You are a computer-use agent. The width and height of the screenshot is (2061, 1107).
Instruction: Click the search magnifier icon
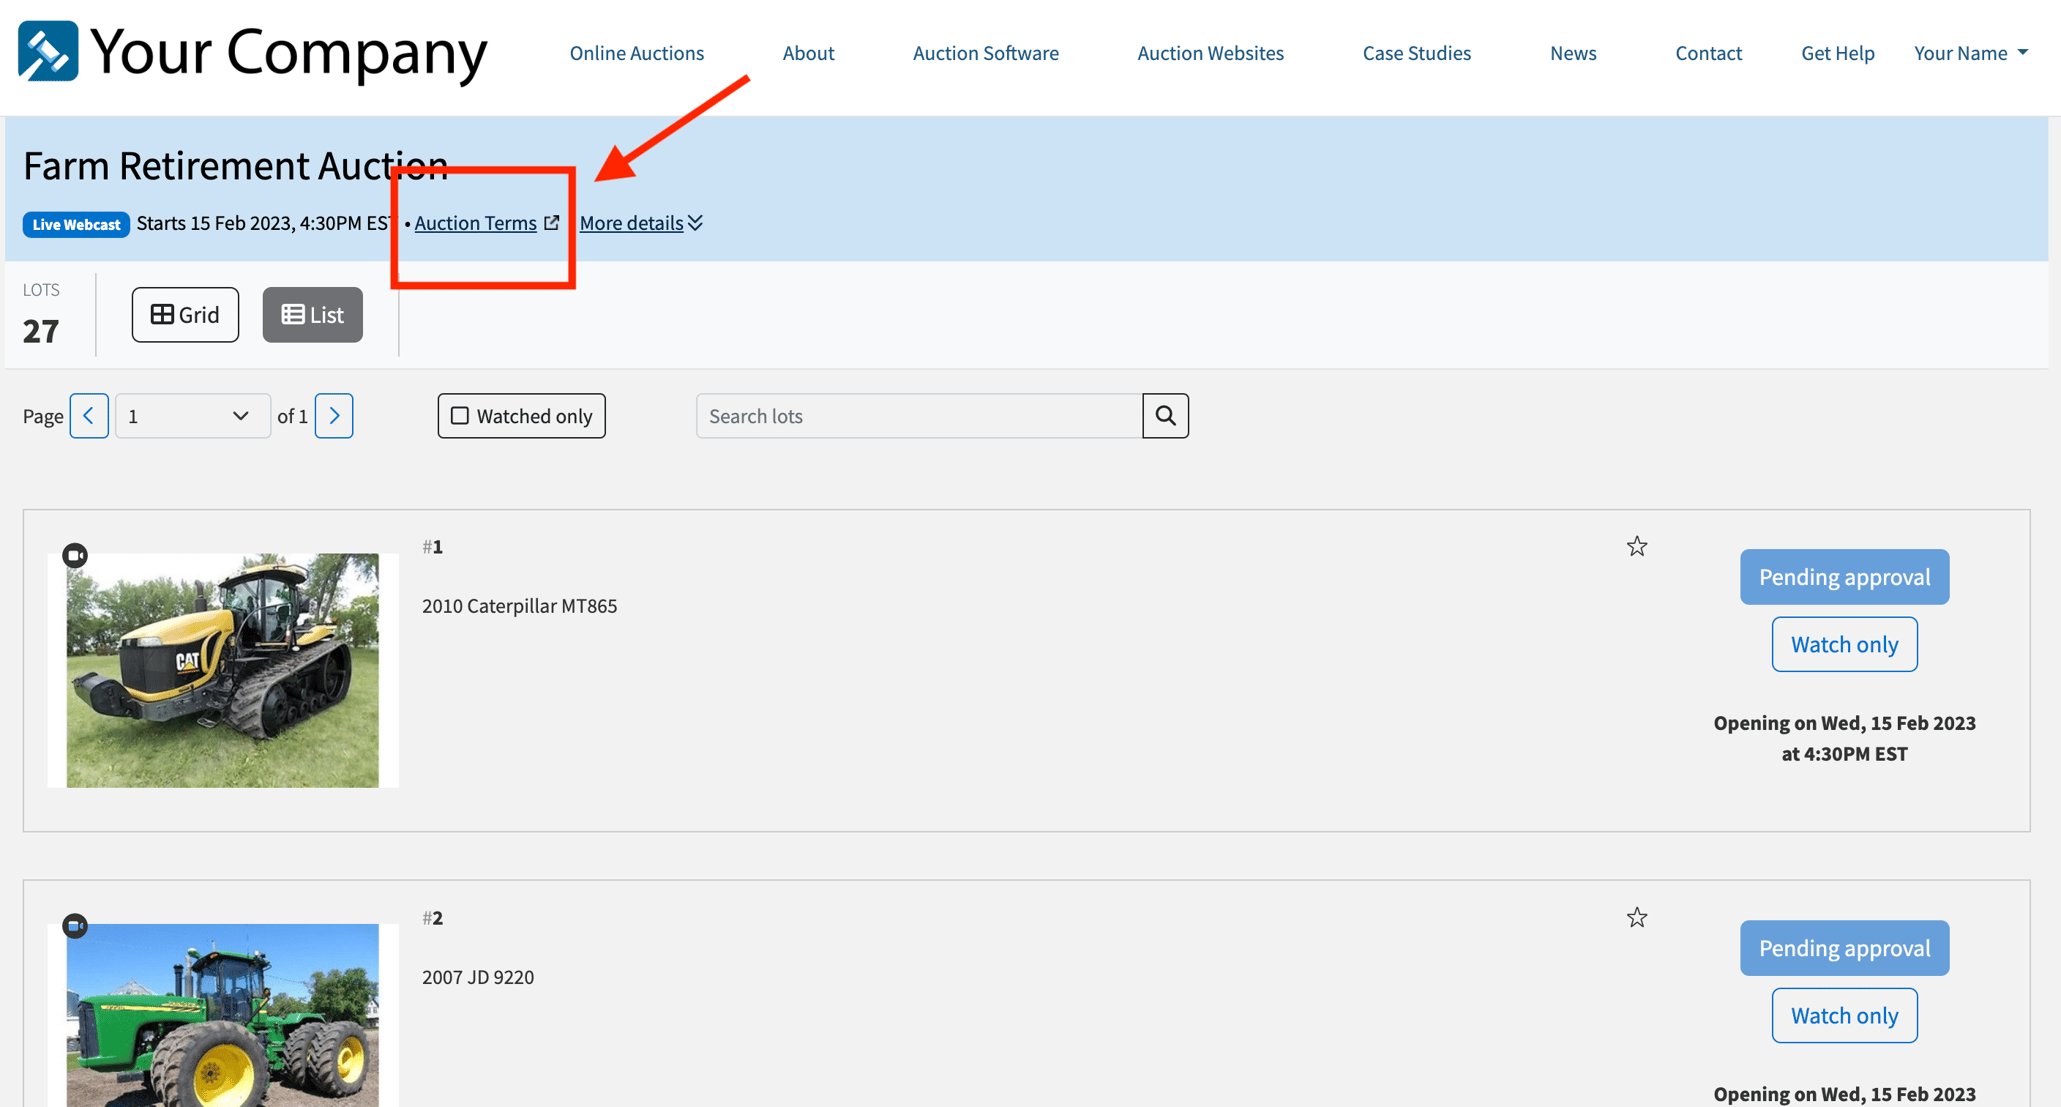(x=1165, y=415)
